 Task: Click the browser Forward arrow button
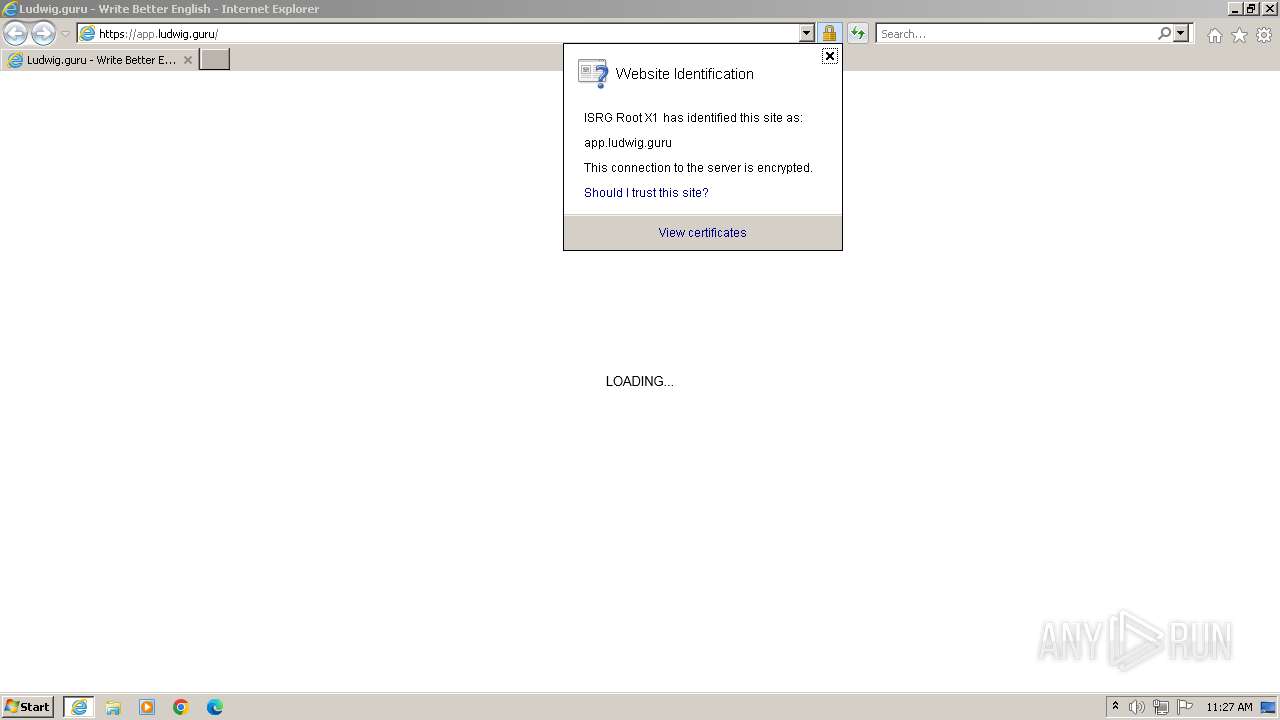(x=43, y=34)
